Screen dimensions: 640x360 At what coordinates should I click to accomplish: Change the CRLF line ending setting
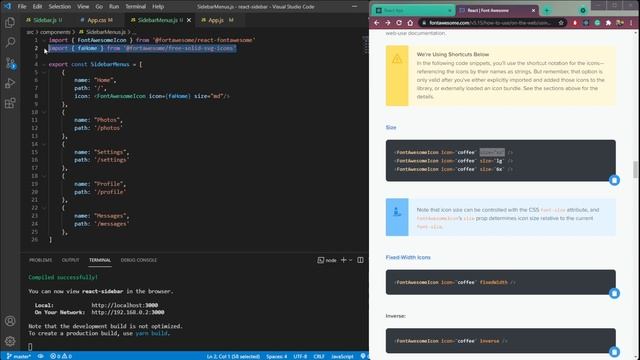coord(319,356)
